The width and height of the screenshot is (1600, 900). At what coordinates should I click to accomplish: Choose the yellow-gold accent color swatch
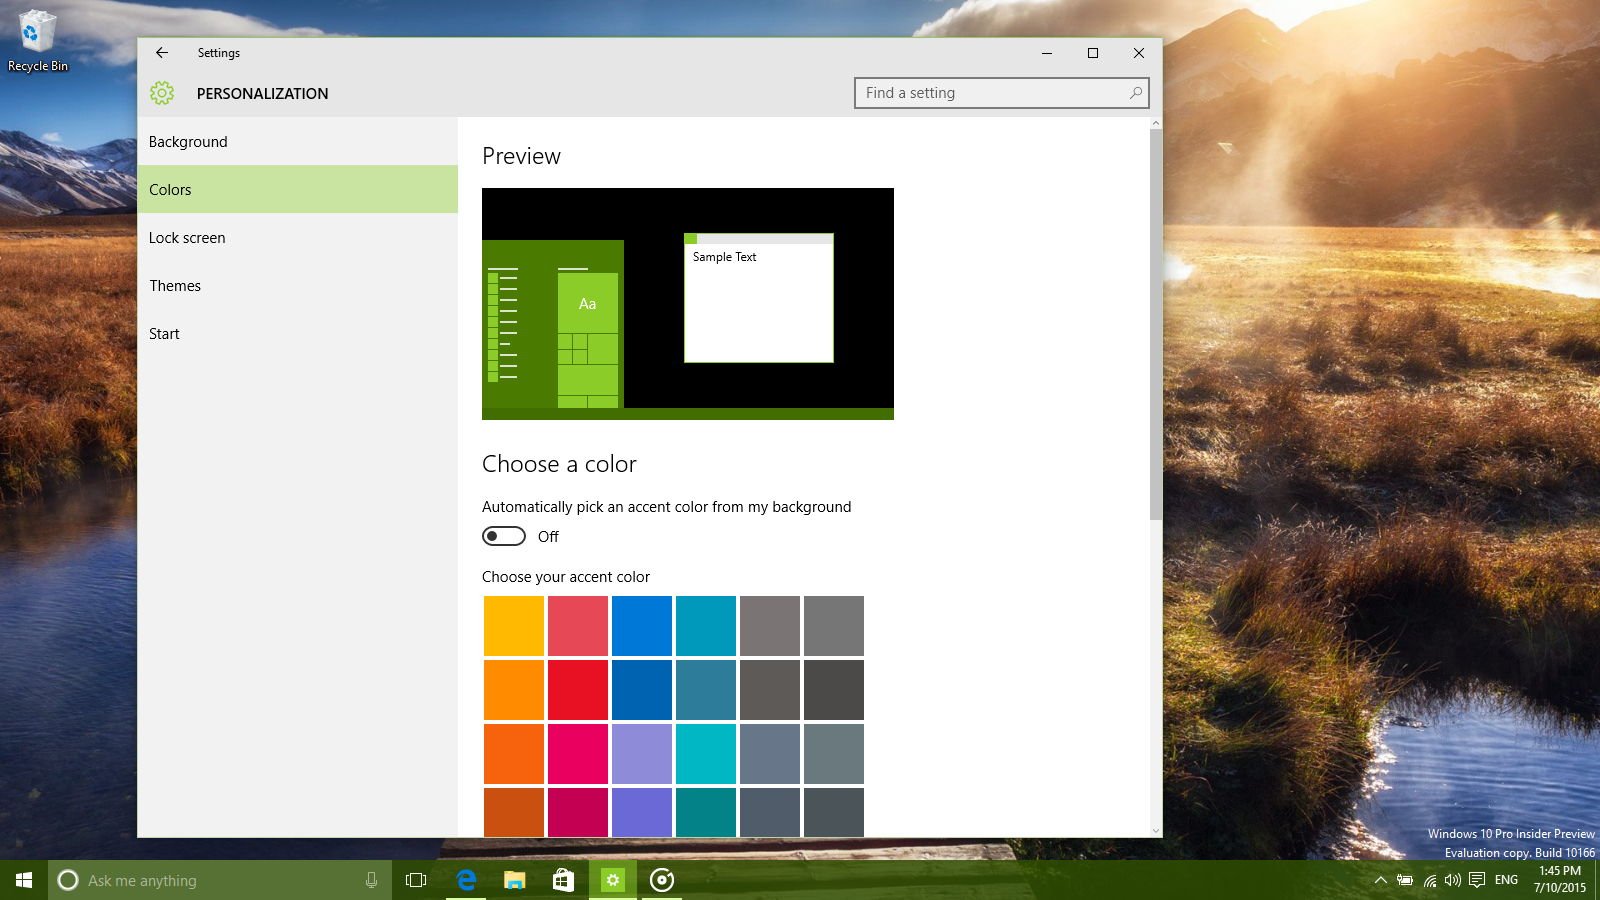click(x=514, y=626)
